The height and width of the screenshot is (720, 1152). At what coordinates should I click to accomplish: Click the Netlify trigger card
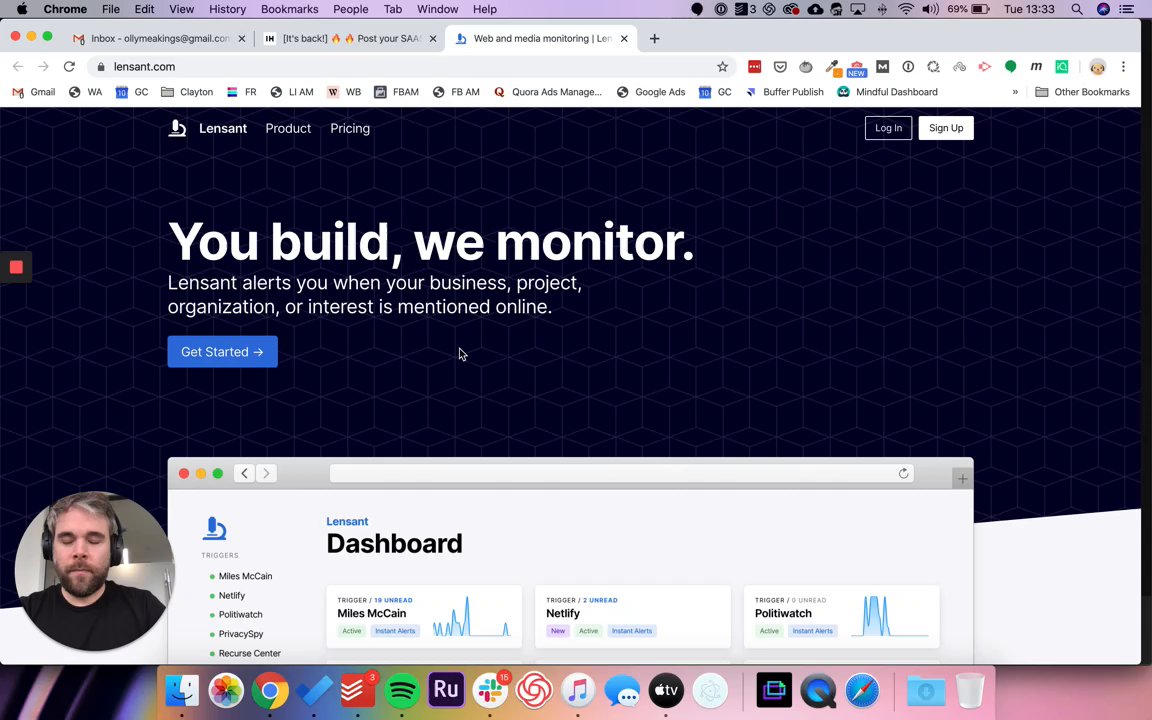(x=633, y=616)
